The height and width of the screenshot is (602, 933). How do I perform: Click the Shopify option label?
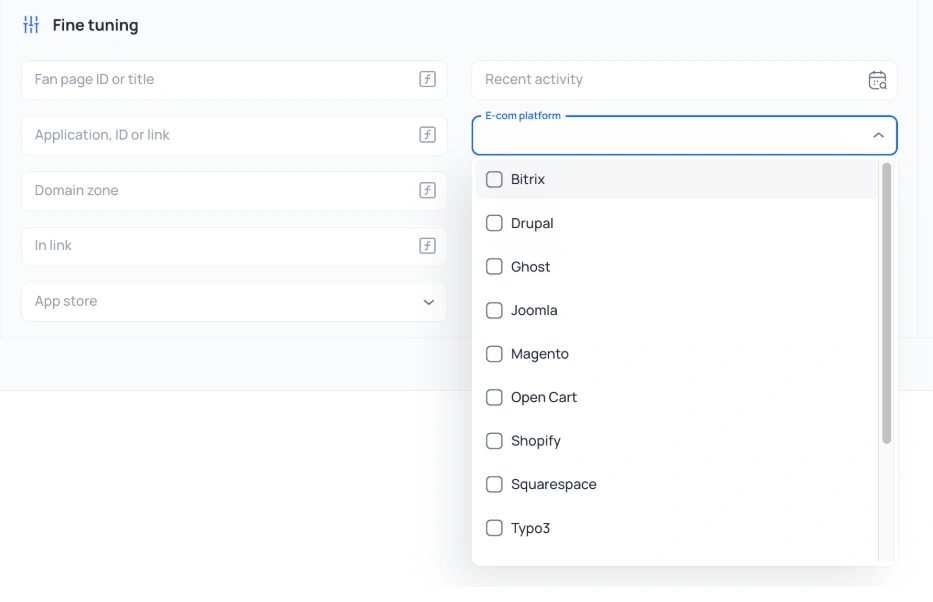click(536, 441)
